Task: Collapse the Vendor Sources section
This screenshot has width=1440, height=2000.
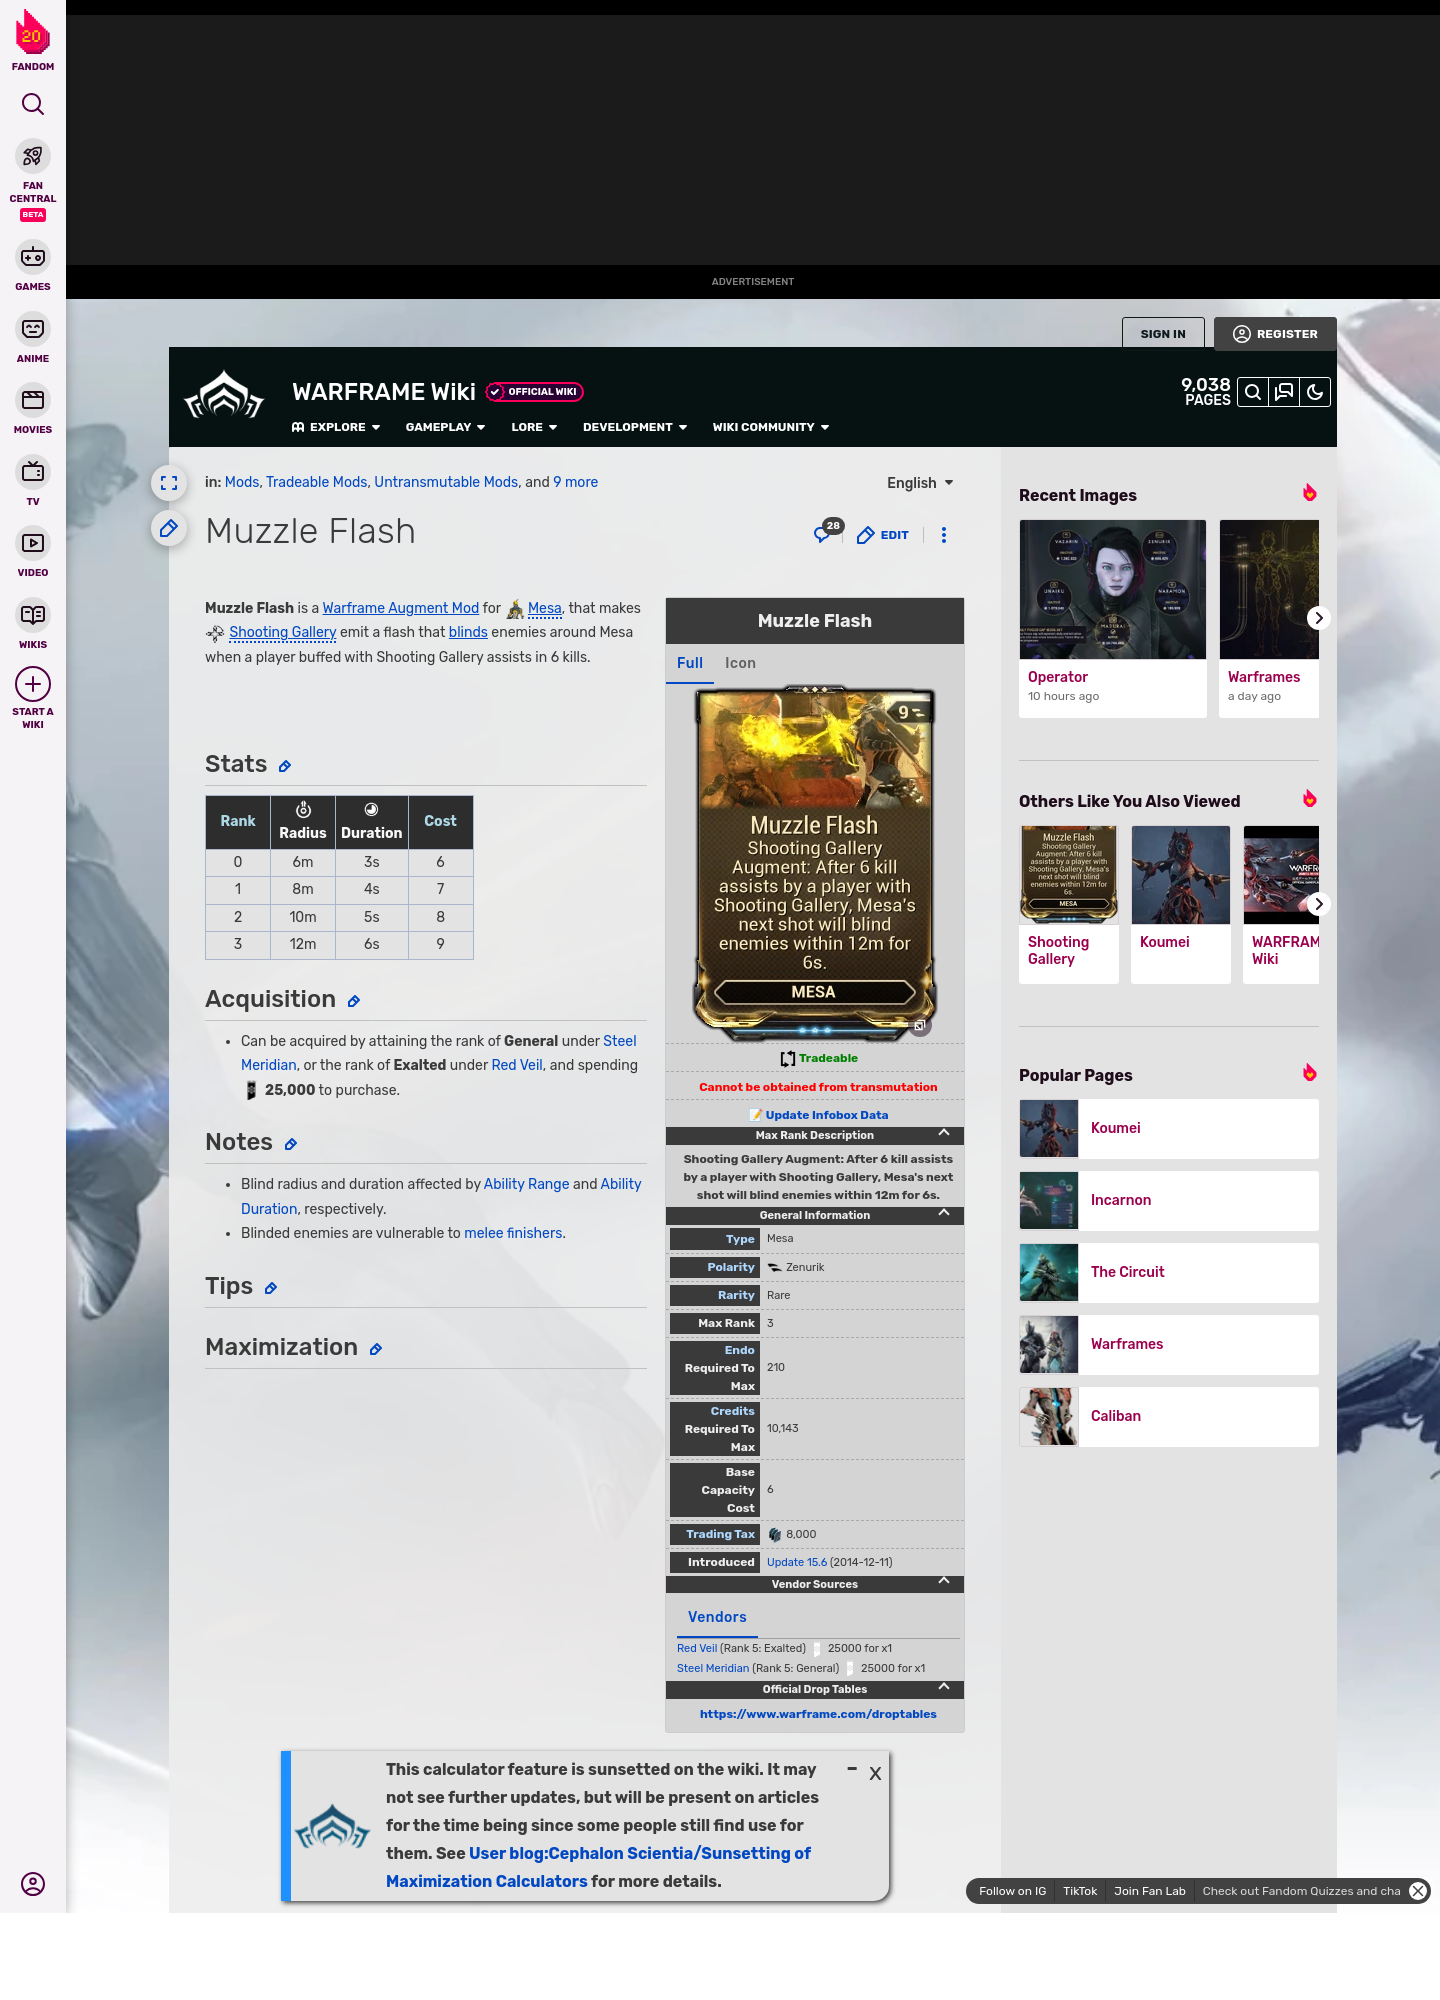Action: [x=944, y=1581]
